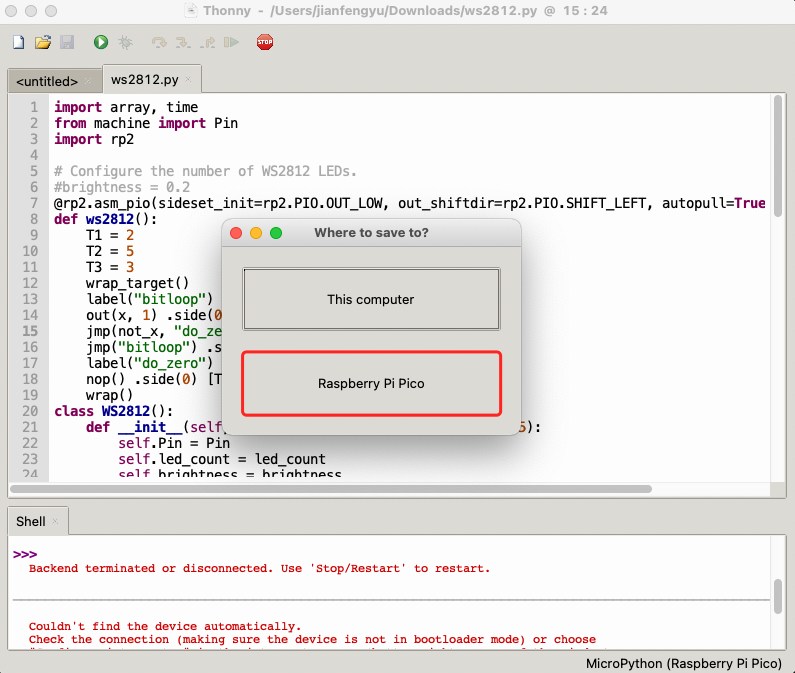
Task: Click the 'T2 = 5' line
Action: coord(110,251)
